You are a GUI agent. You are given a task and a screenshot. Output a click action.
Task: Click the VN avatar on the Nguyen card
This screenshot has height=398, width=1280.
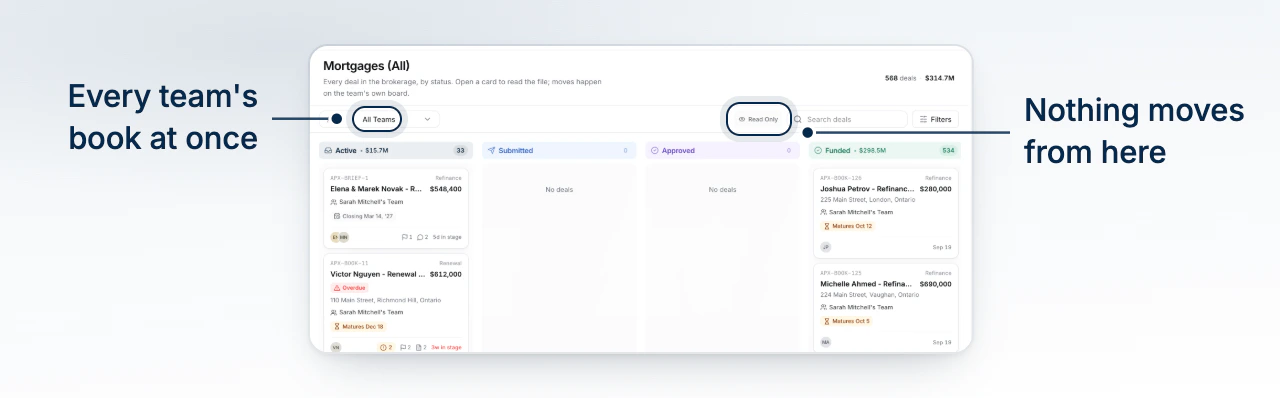point(336,347)
